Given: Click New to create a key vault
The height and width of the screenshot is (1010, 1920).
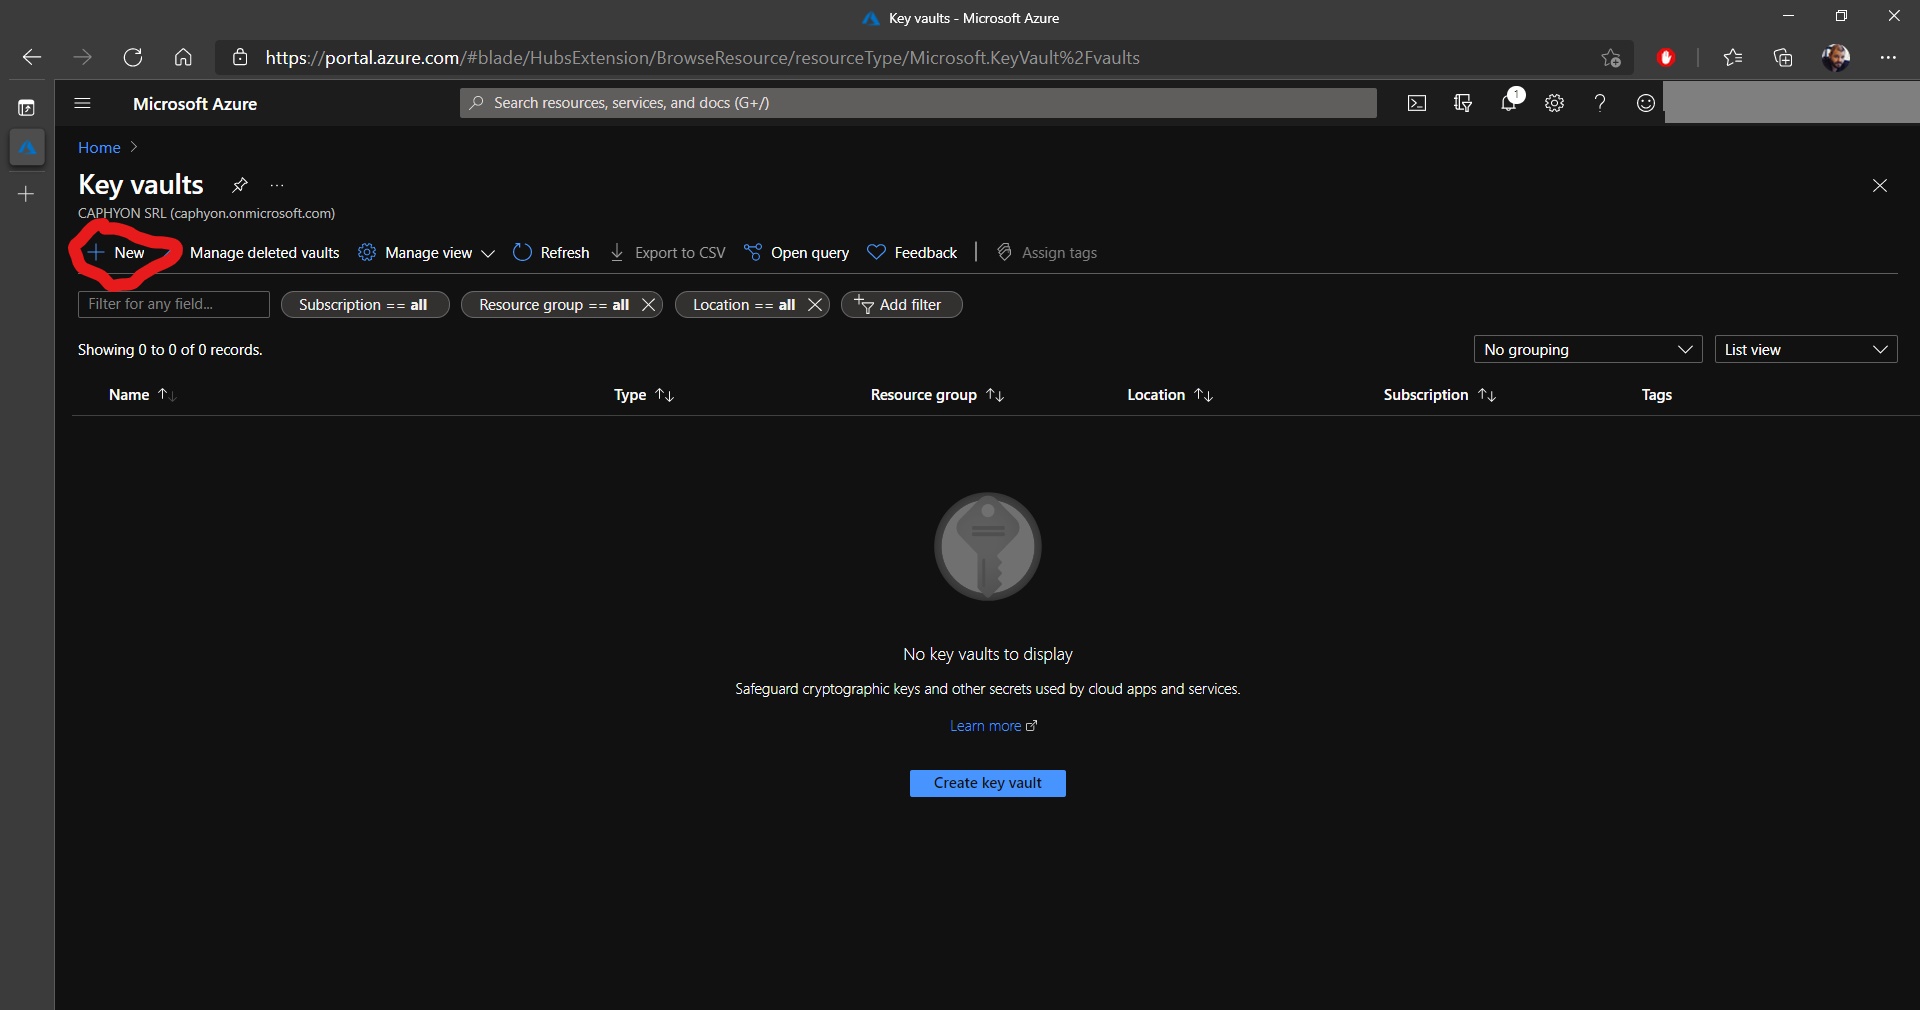Looking at the screenshot, I should click(x=116, y=253).
